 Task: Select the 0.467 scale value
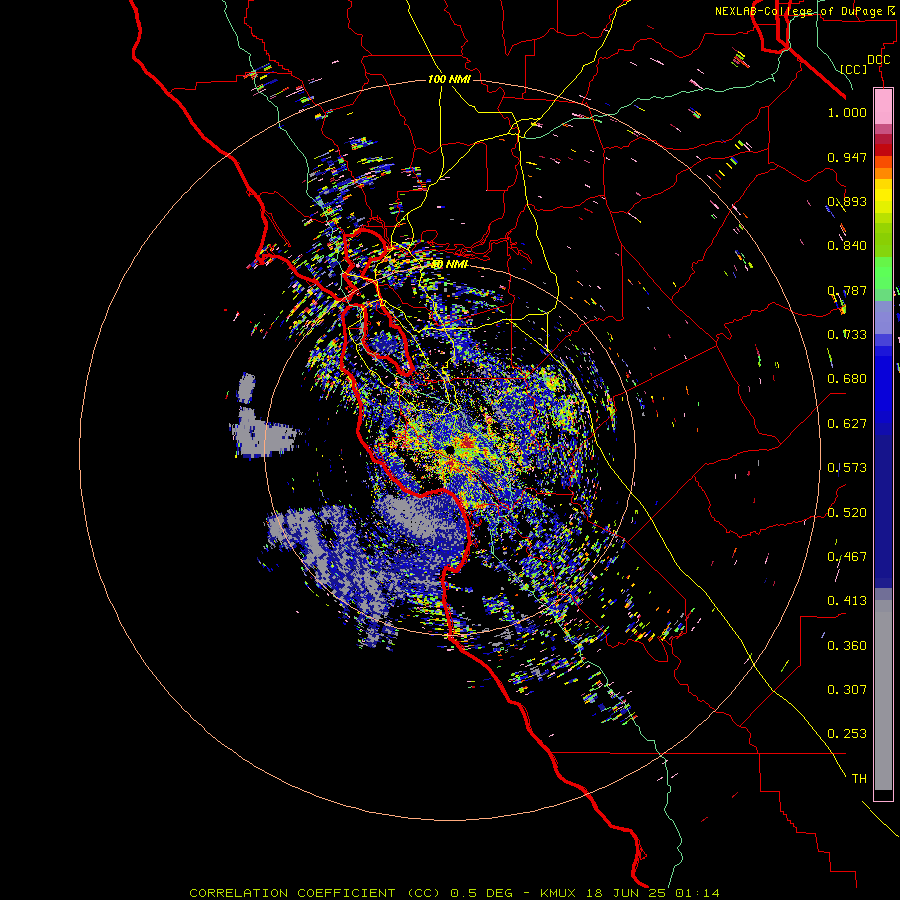(847, 557)
